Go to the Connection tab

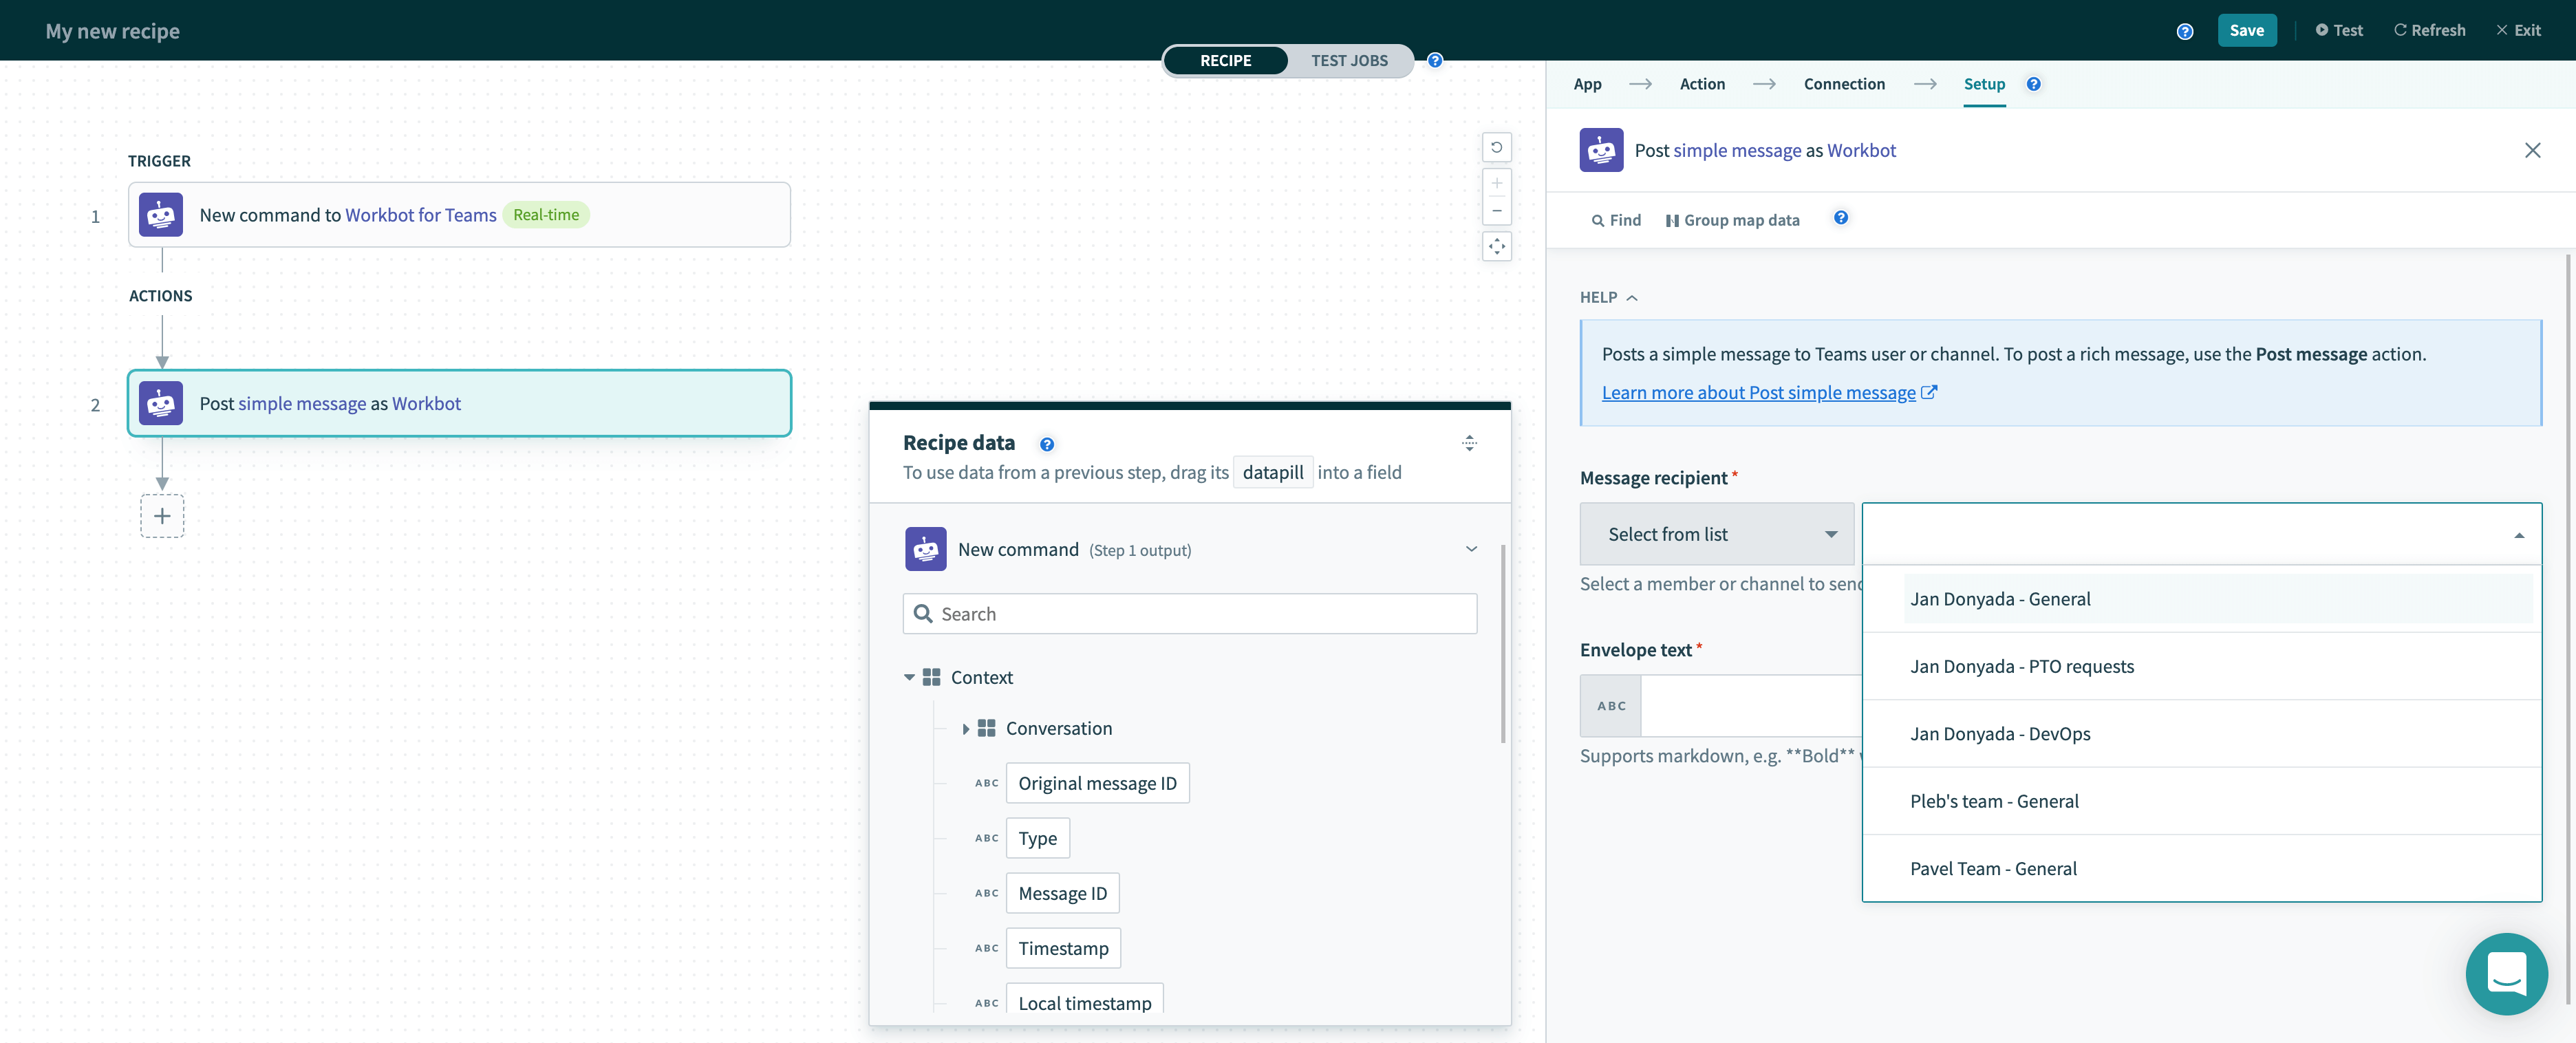point(1843,84)
